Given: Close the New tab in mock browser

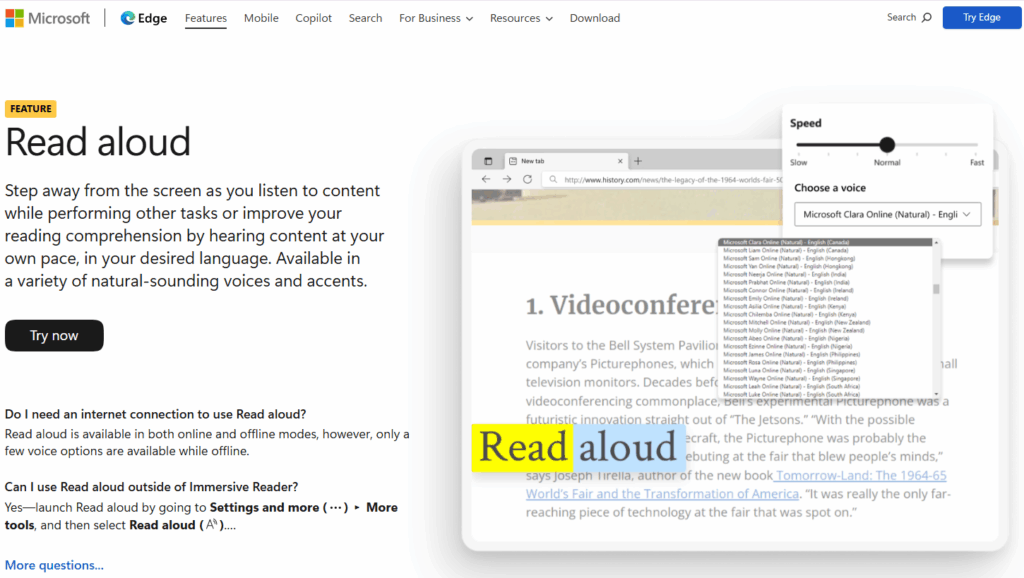Looking at the screenshot, I should point(620,161).
